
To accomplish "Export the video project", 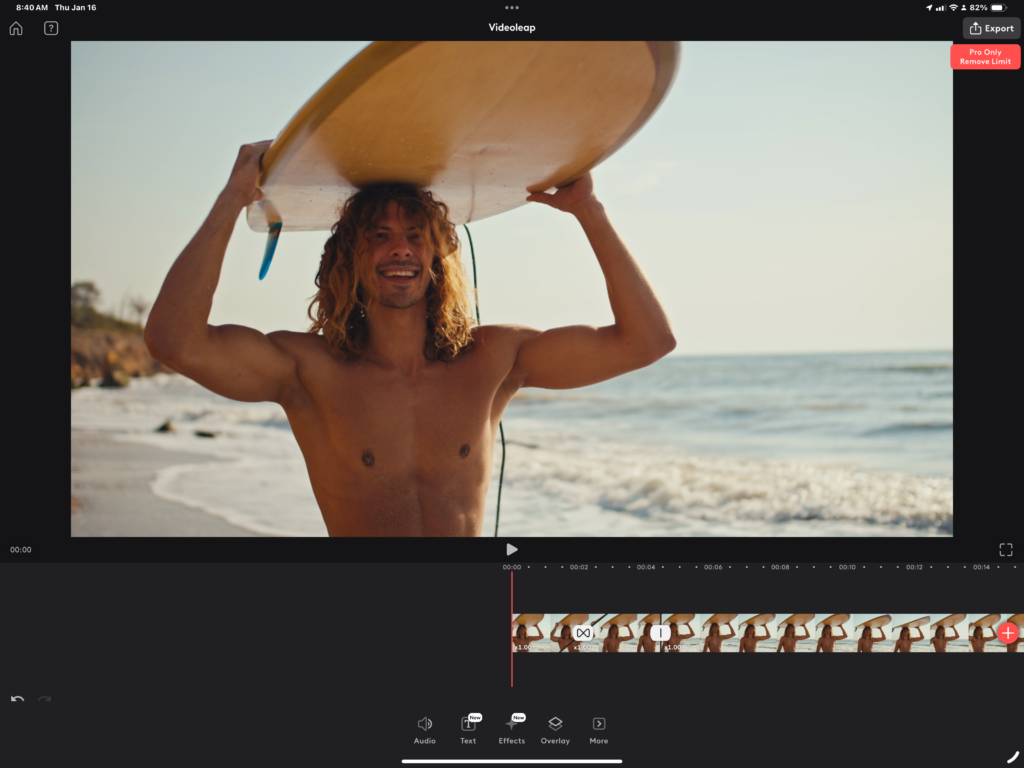I will [x=991, y=28].
